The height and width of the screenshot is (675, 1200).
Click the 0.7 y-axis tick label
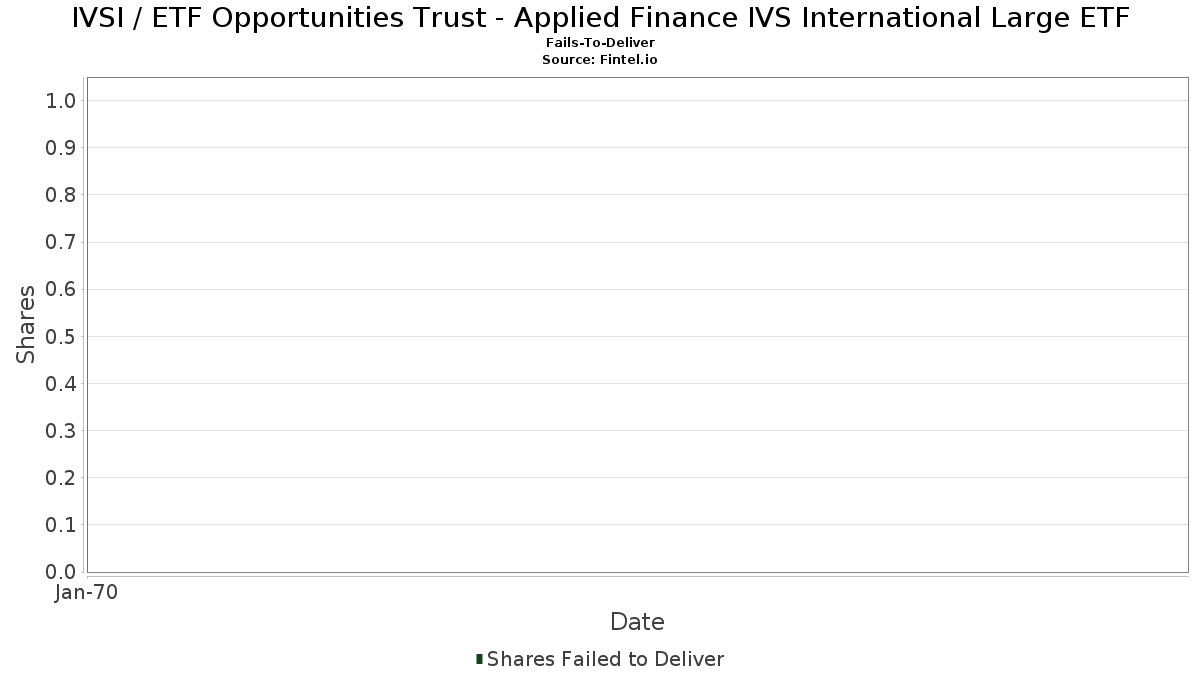(61, 242)
